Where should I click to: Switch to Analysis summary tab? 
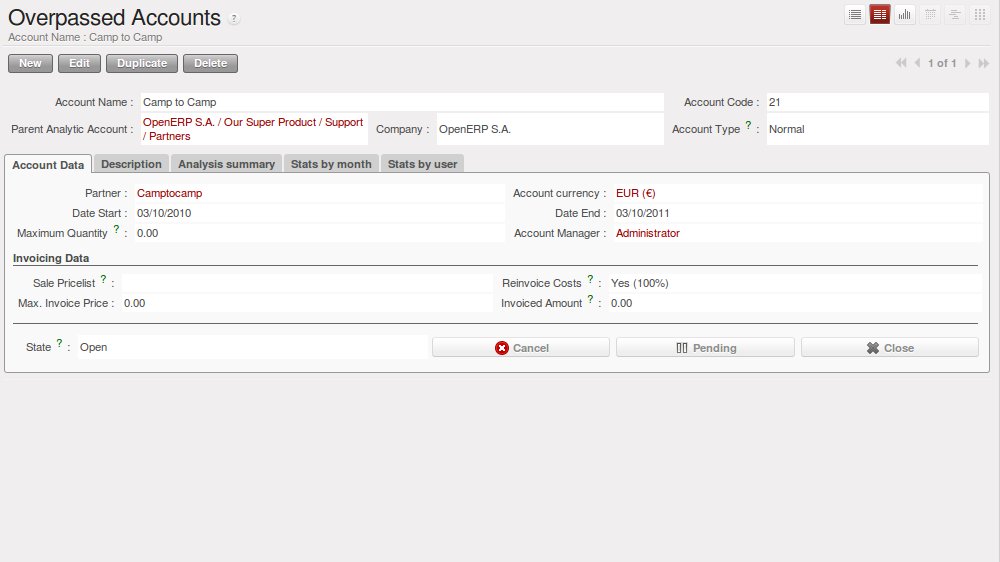226,164
